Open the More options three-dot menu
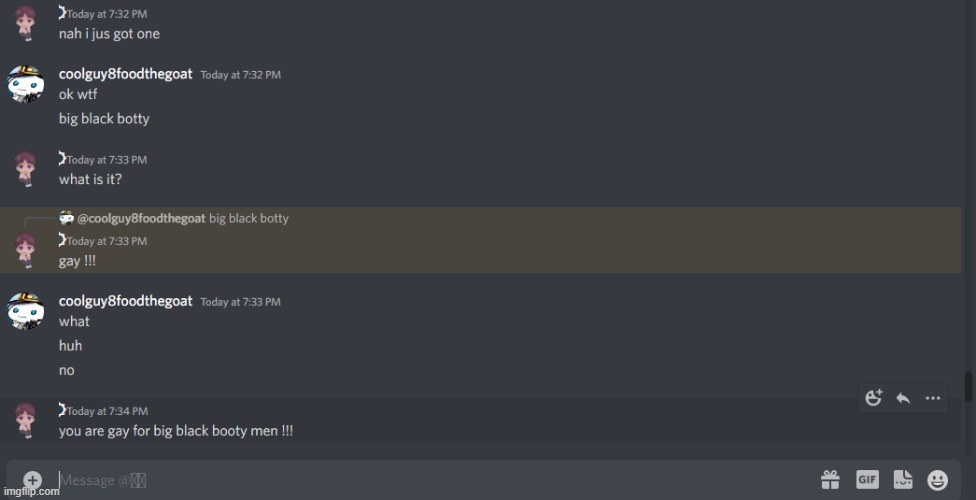This screenshot has width=976, height=500. (932, 398)
